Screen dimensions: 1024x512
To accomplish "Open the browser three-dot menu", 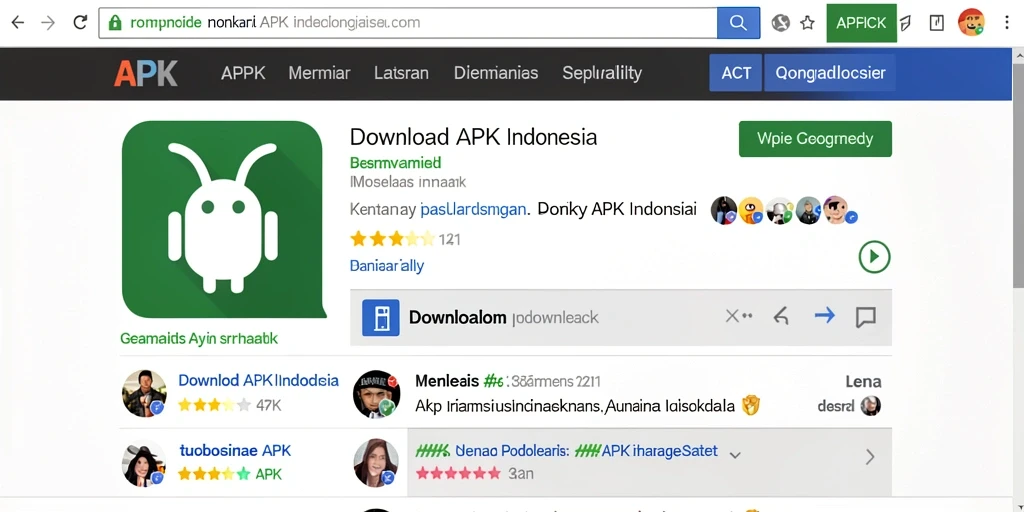I will (1007, 23).
